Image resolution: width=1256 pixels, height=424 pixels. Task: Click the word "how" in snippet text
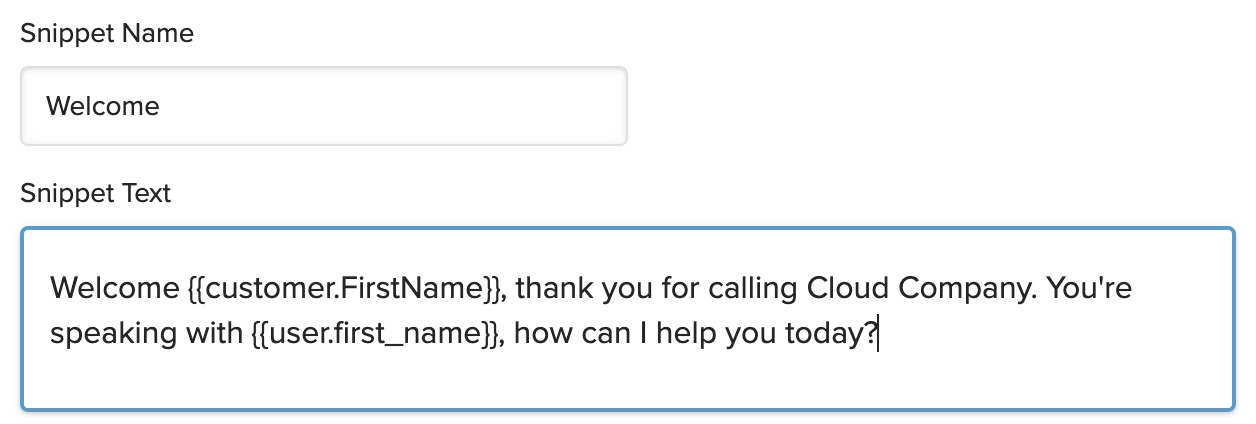click(x=543, y=333)
